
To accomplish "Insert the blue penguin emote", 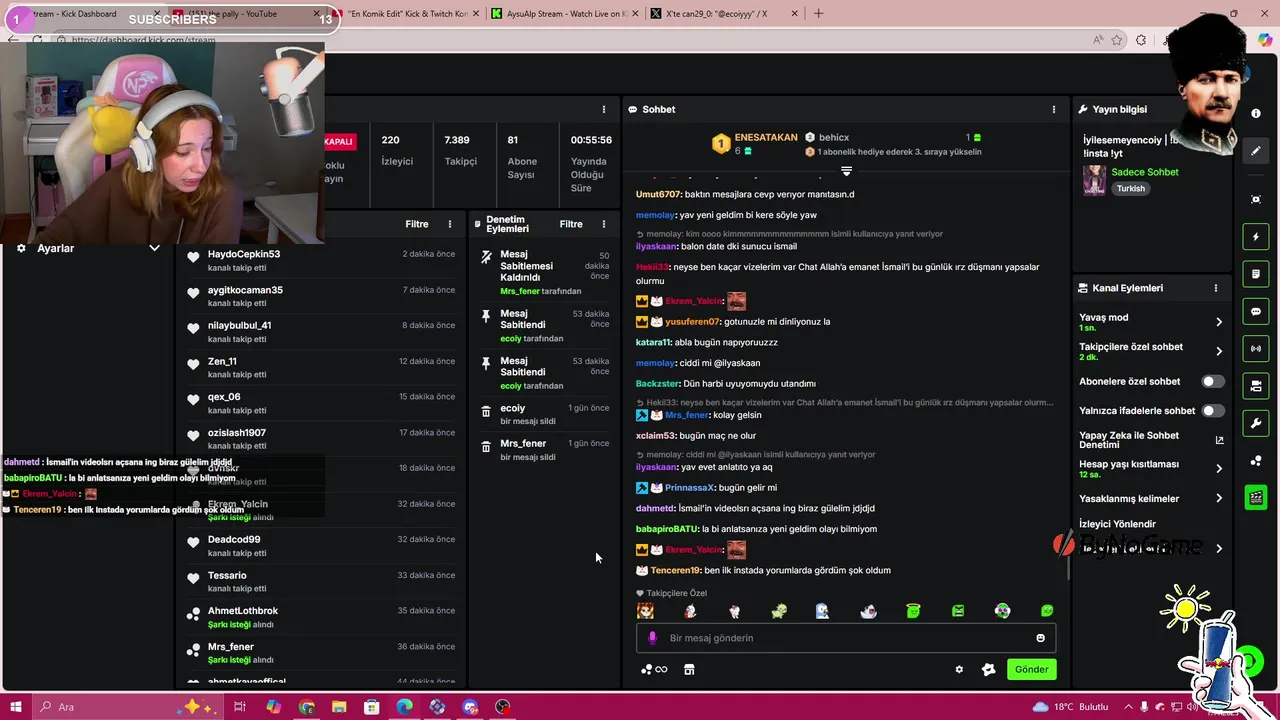I will (x=823, y=611).
